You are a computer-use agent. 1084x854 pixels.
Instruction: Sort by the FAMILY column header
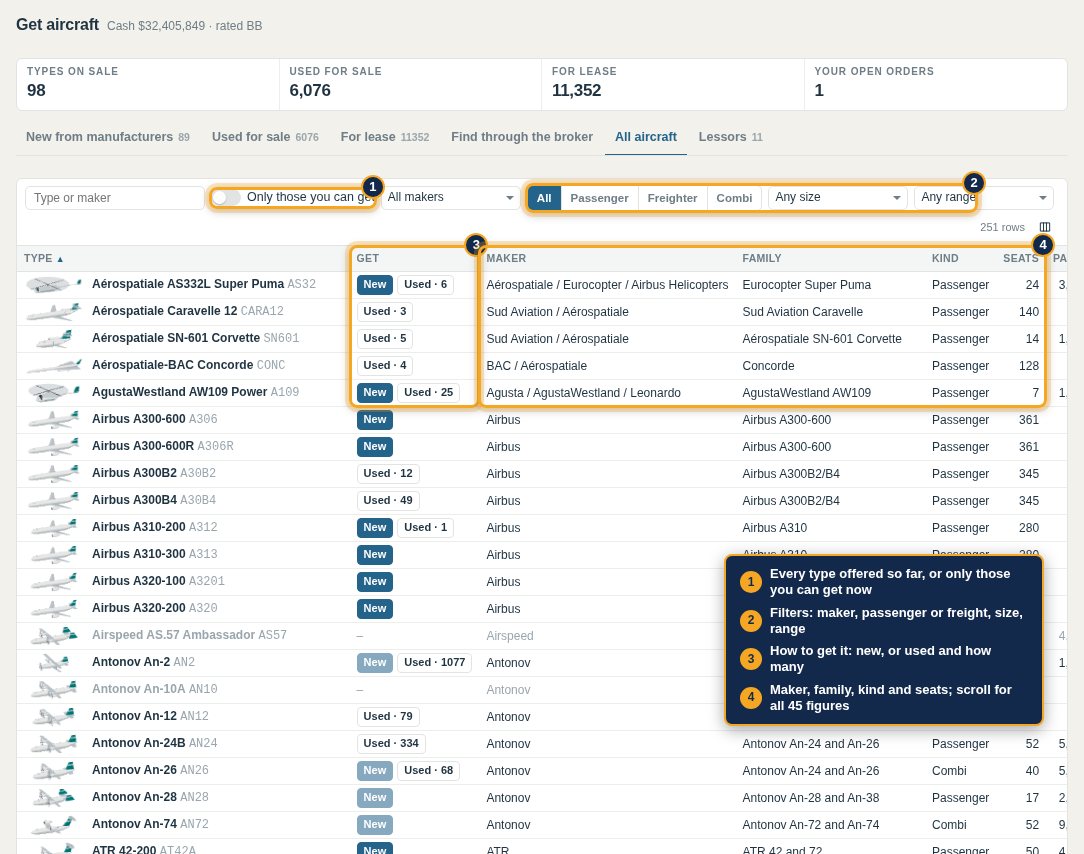[762, 258]
